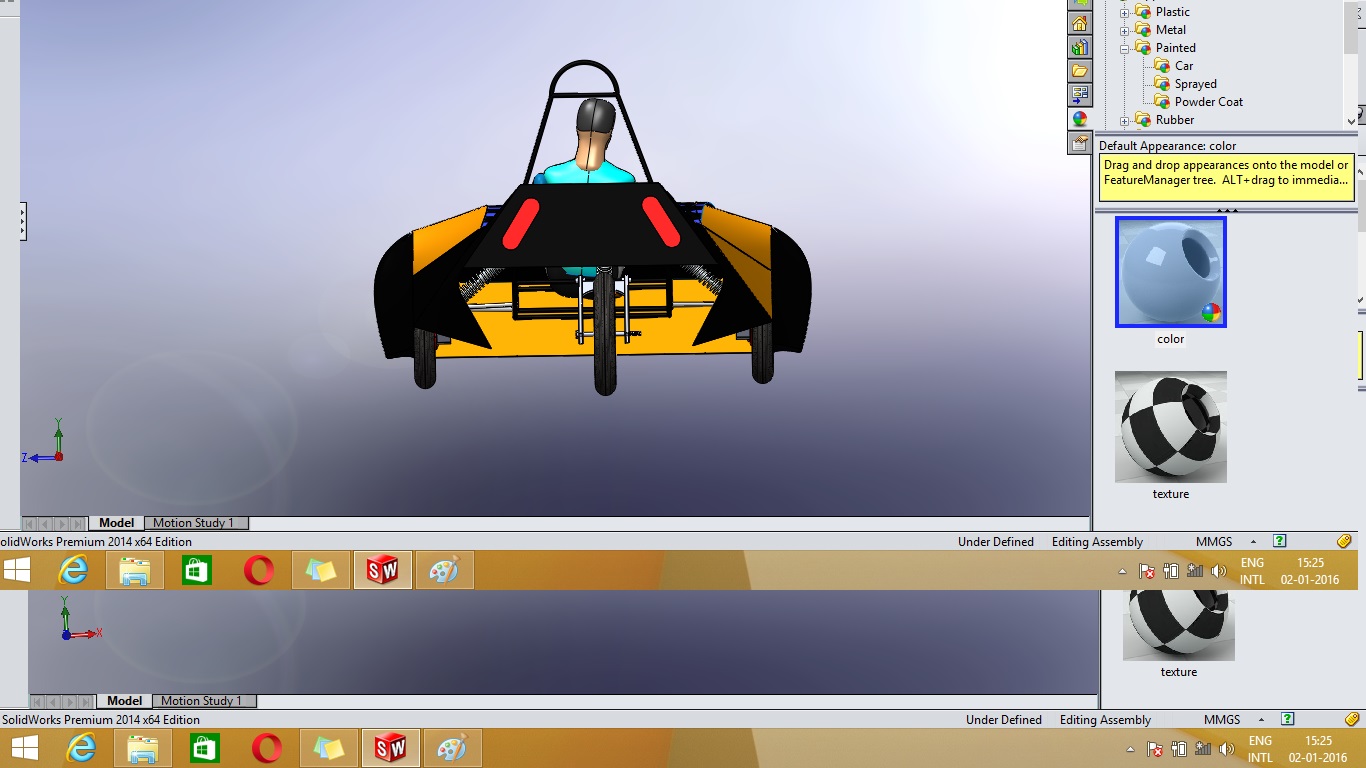This screenshot has width=1366, height=768.
Task: Click the yellow tag icon in upper status bar
Action: (1344, 542)
